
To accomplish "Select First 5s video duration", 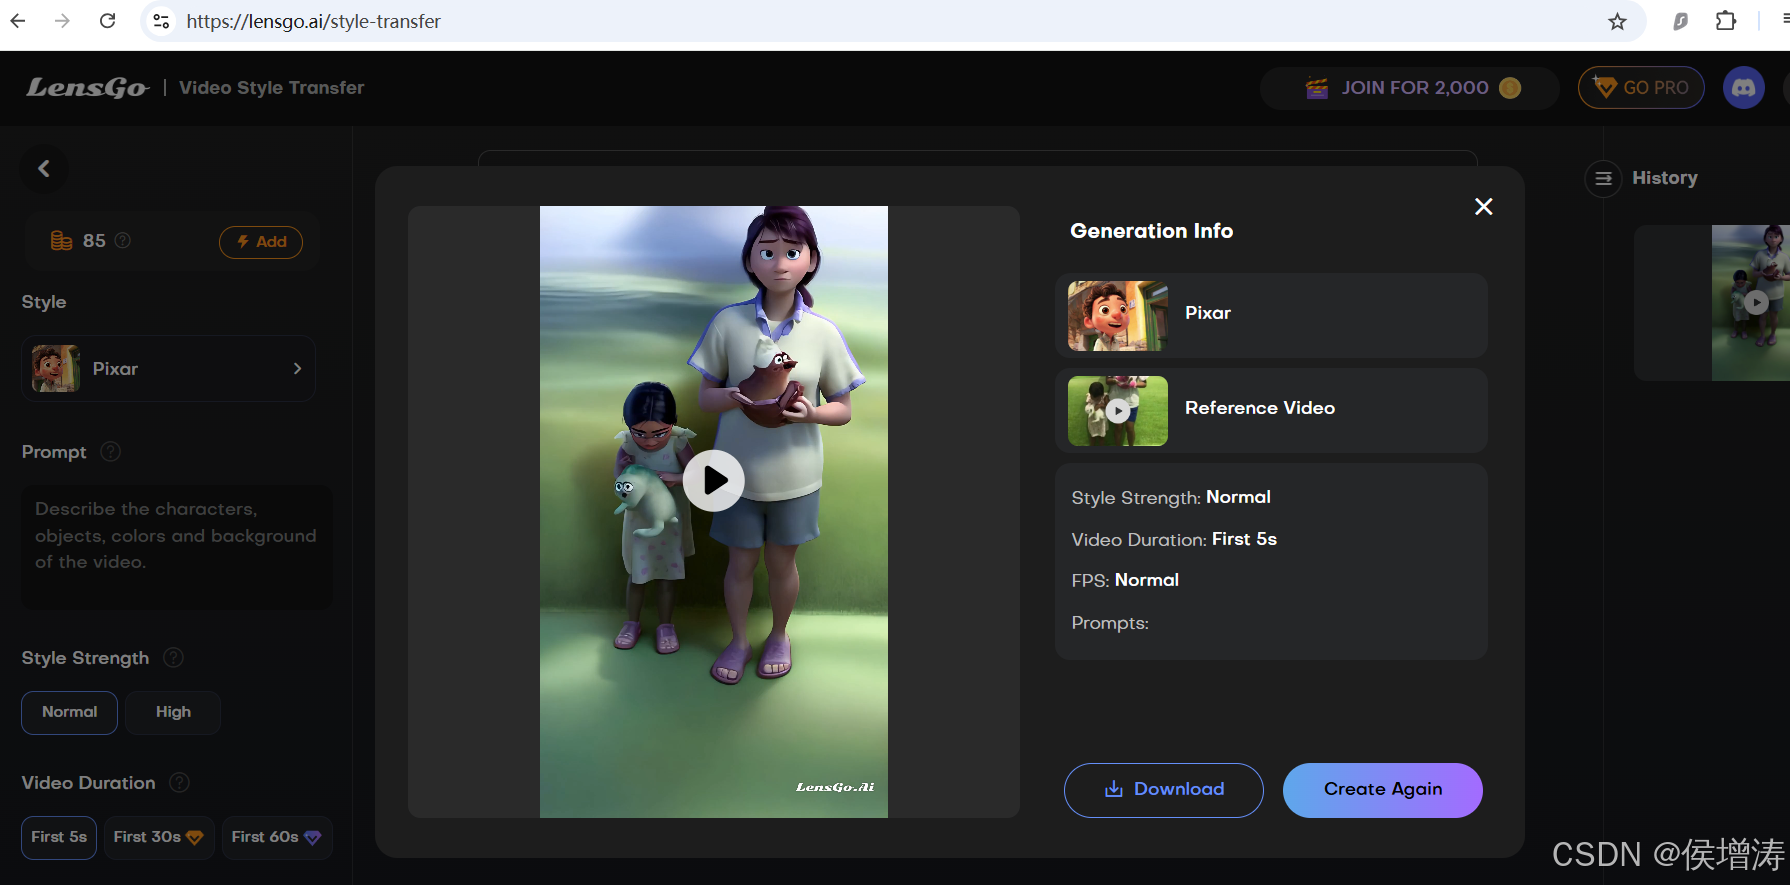I will coord(59,838).
